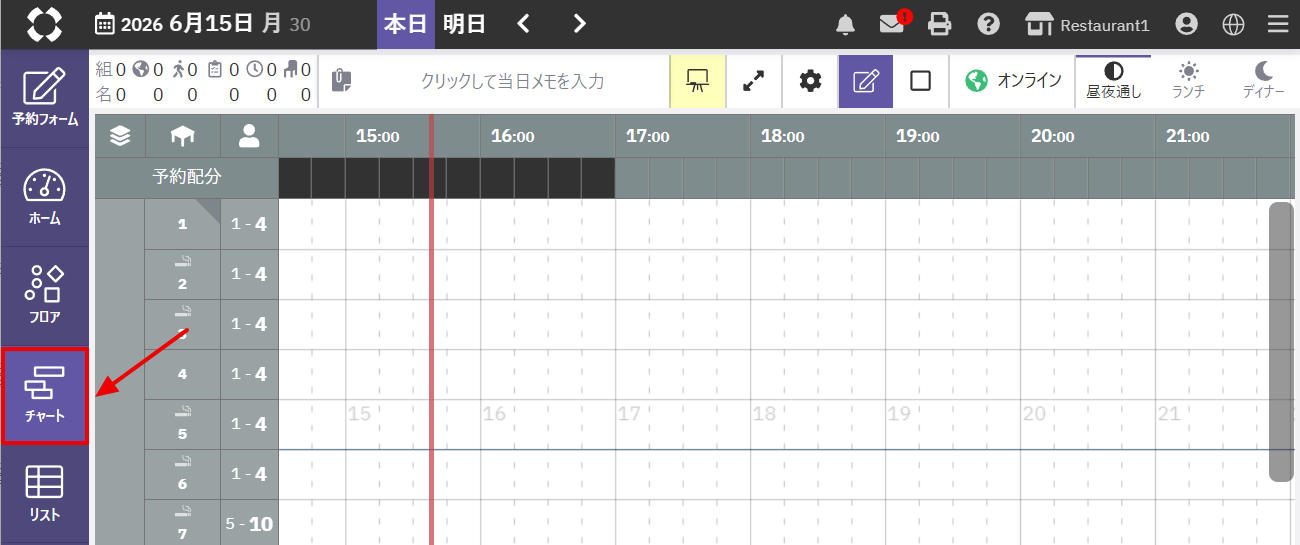The height and width of the screenshot is (545, 1300).
Task: Open the hamburger menu
Action: pos(1278,25)
